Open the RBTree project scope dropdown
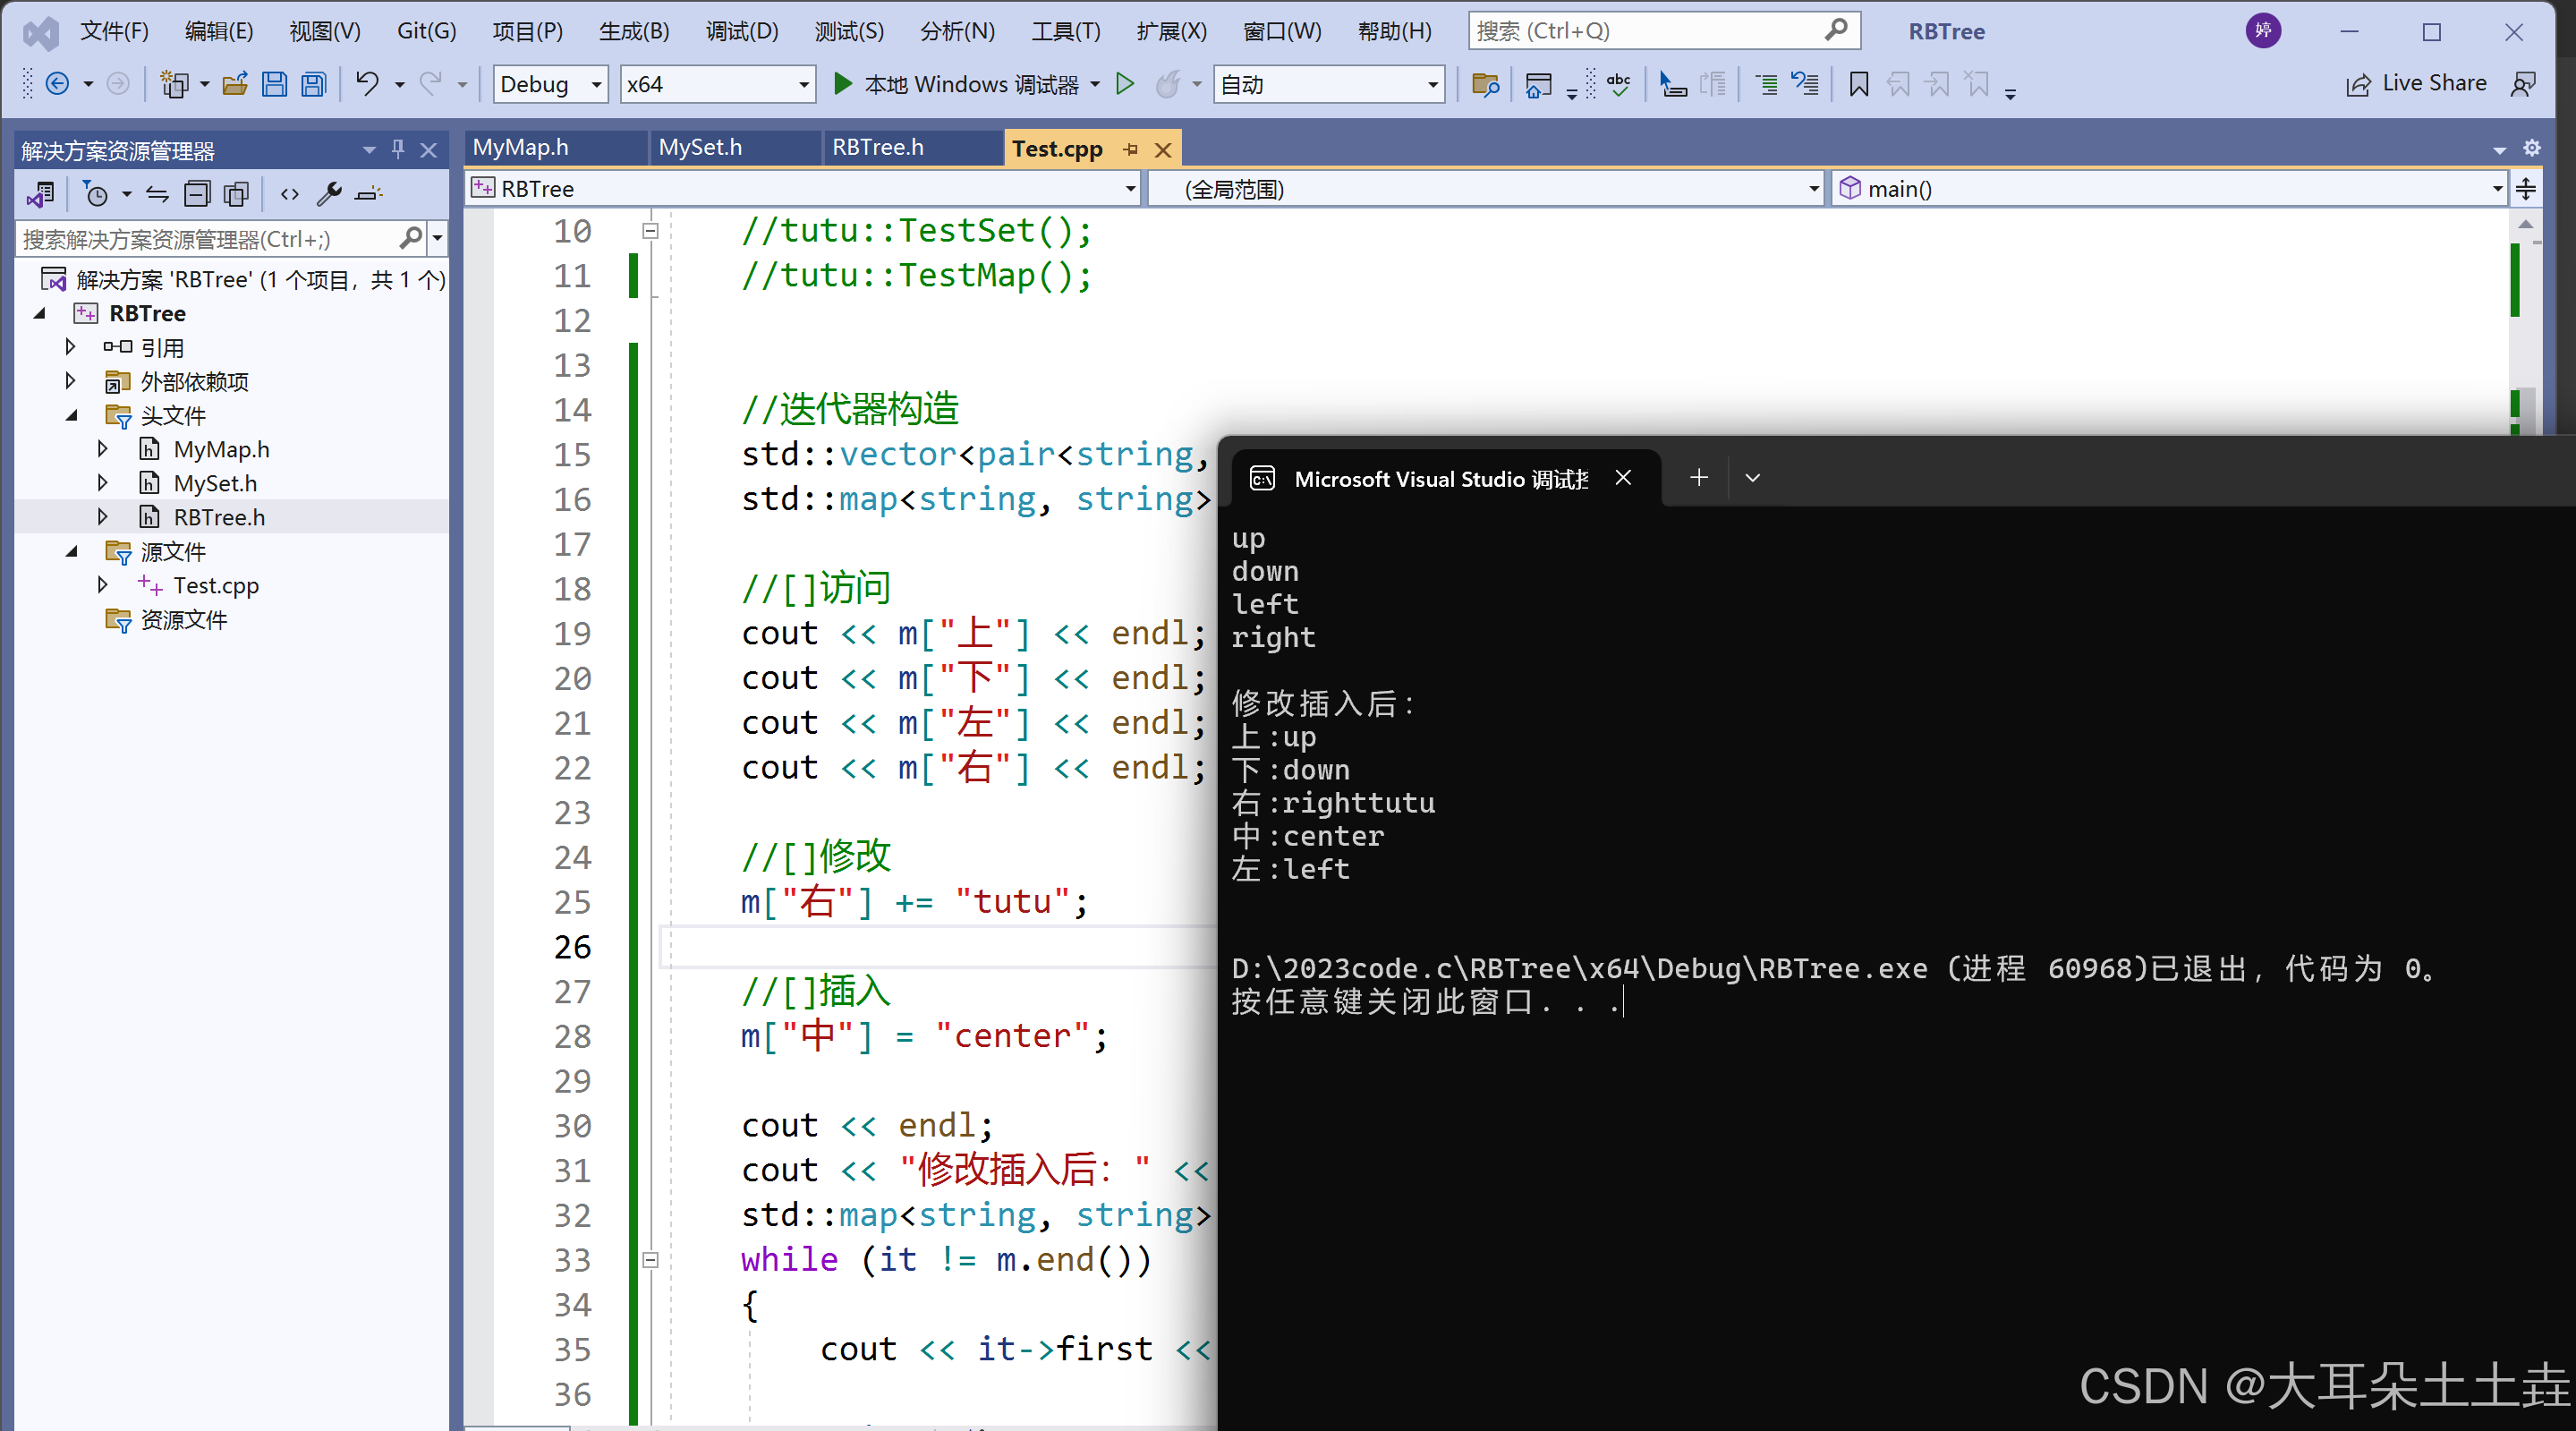The image size is (2576, 1431). [x=802, y=189]
